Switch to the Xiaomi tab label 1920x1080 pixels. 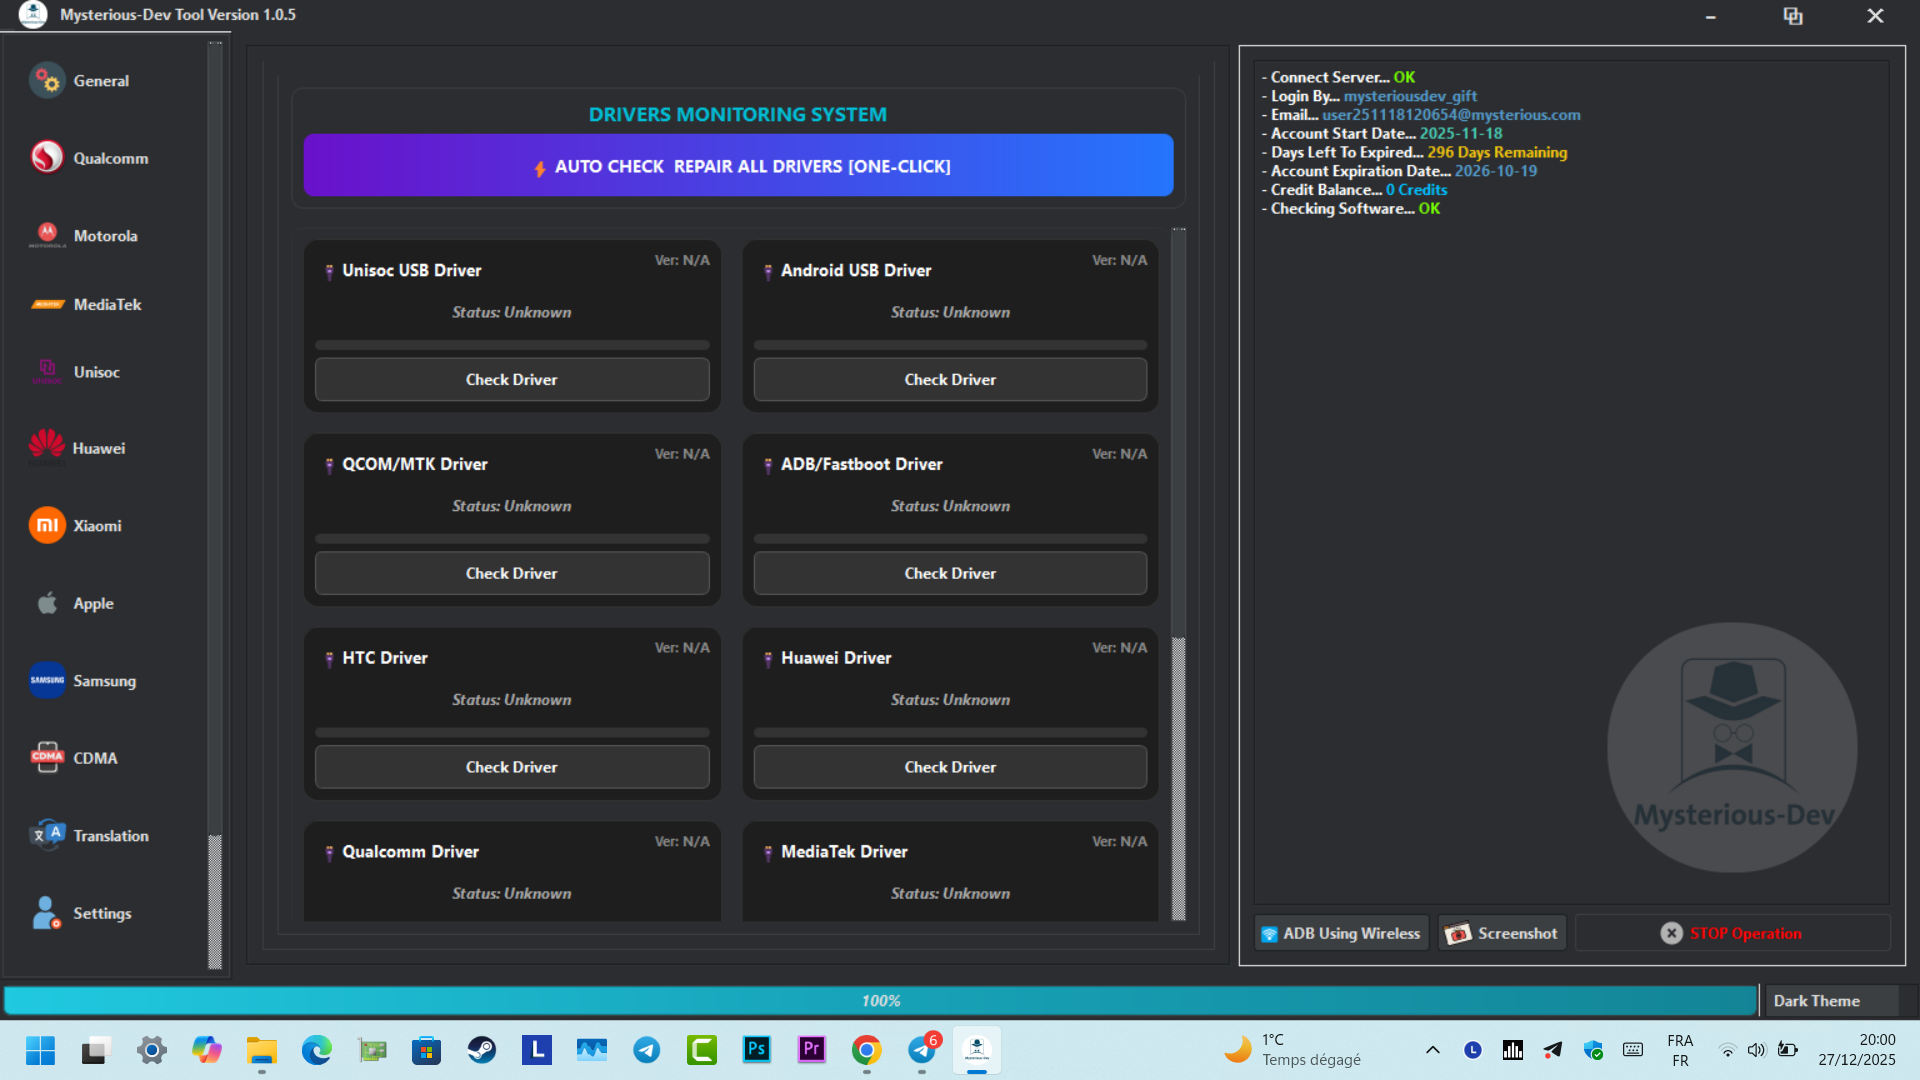click(x=97, y=526)
